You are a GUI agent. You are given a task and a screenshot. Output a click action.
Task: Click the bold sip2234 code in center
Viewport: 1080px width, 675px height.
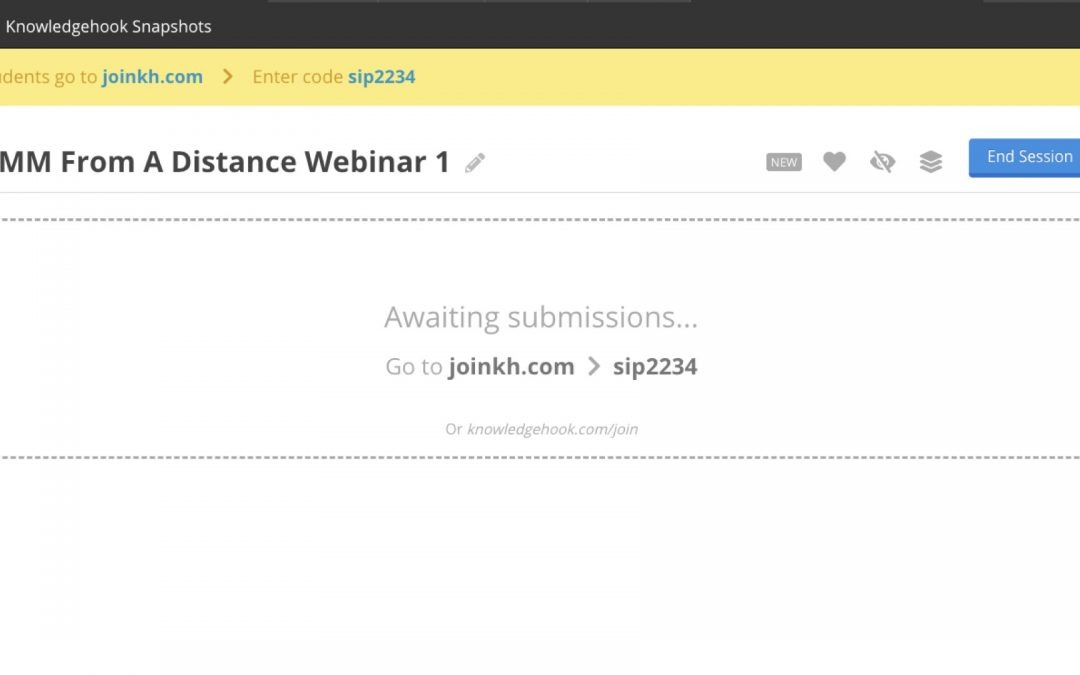tap(655, 367)
